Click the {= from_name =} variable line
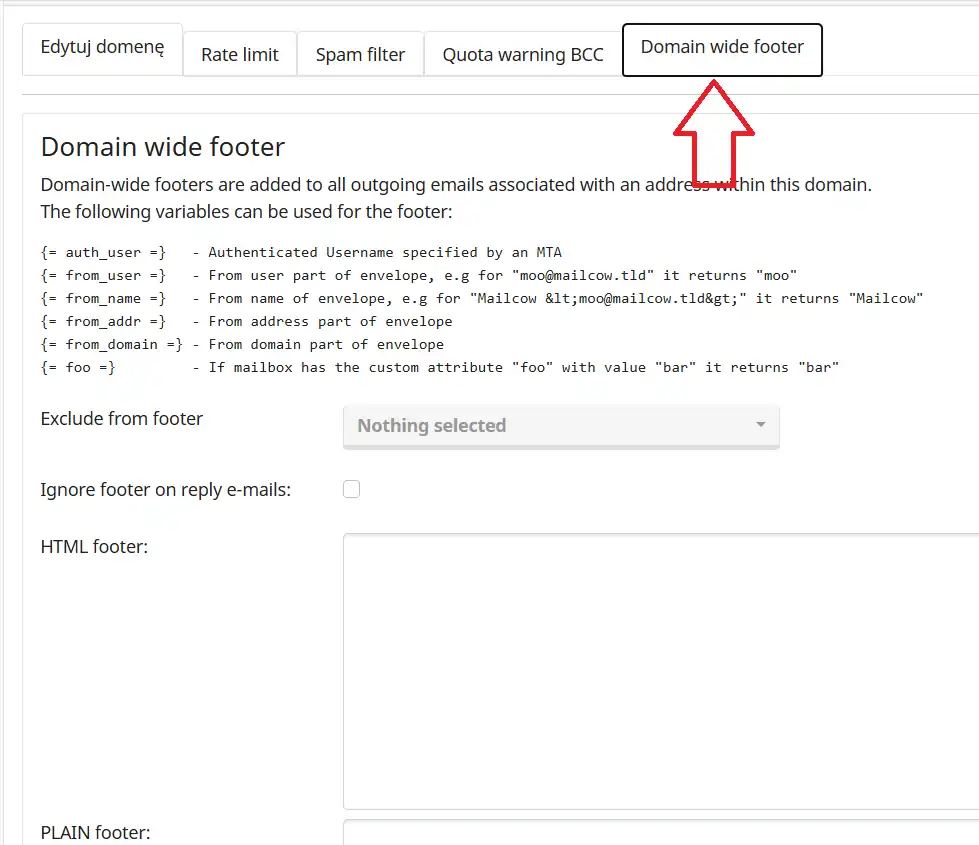Screen dimensions: 979x845 coord(482,299)
